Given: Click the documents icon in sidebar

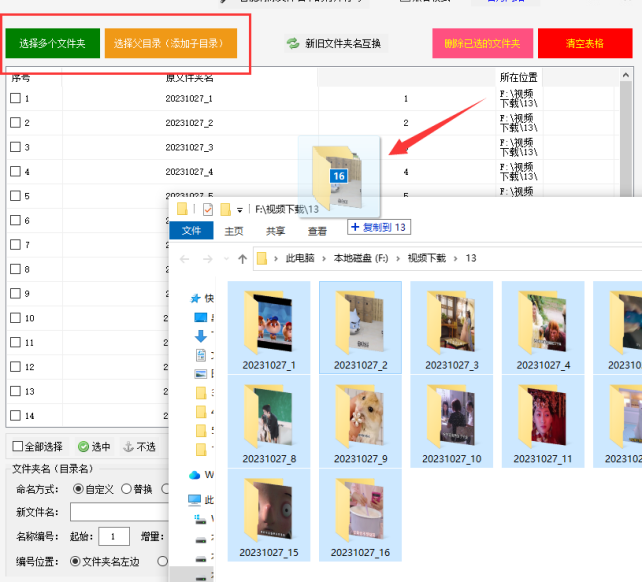Looking at the screenshot, I should (201, 355).
